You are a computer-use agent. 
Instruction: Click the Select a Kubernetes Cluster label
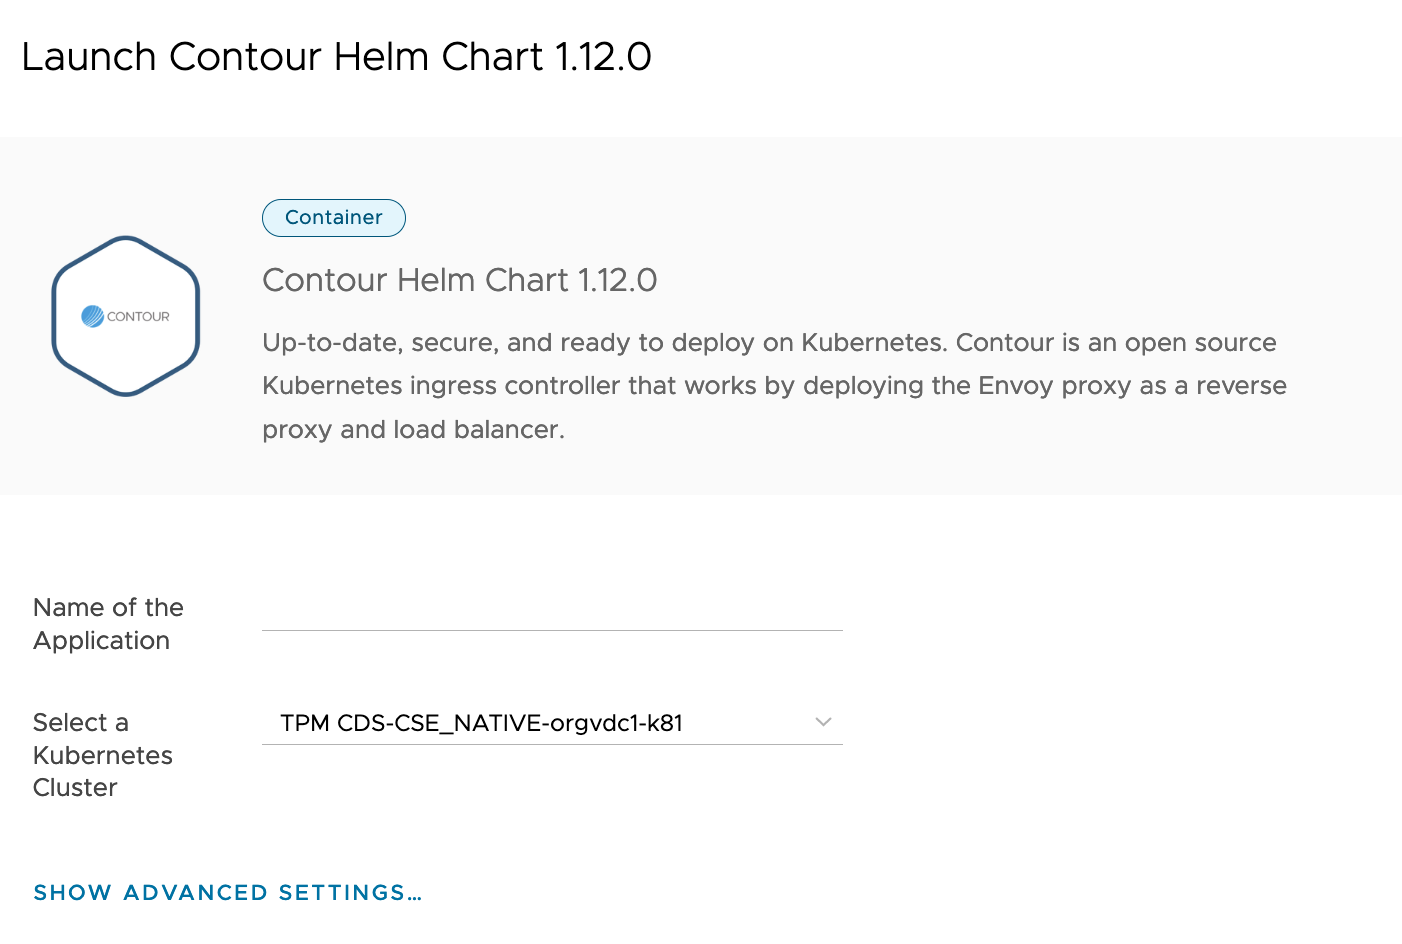102,755
